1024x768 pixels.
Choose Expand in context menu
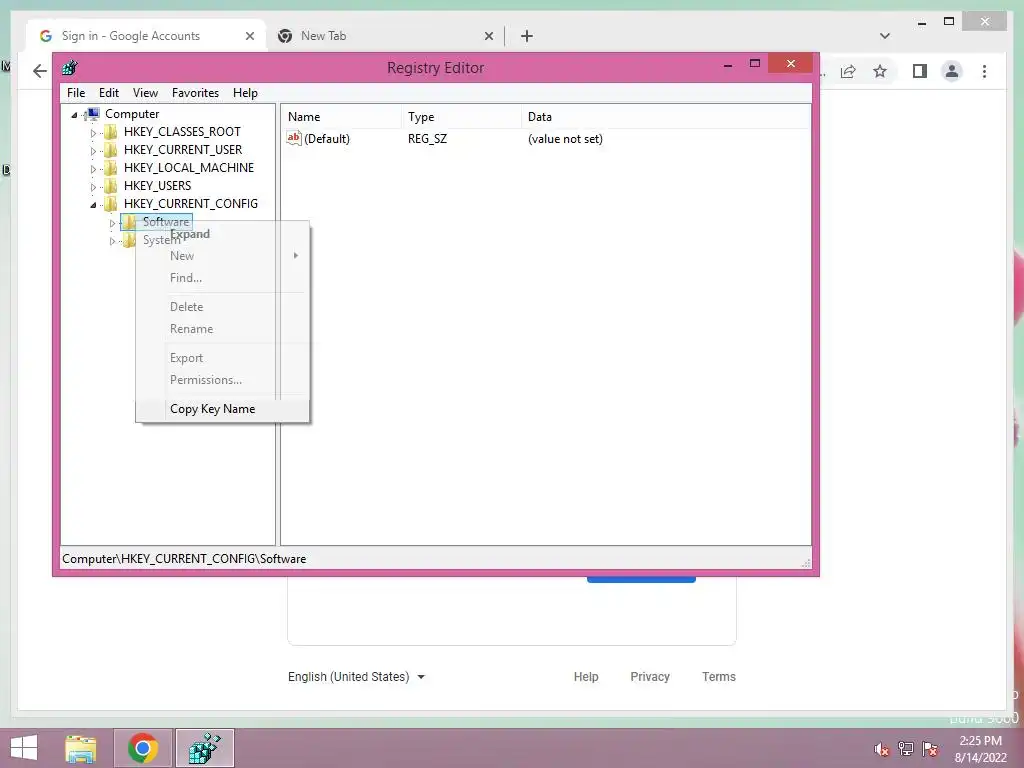point(222,234)
